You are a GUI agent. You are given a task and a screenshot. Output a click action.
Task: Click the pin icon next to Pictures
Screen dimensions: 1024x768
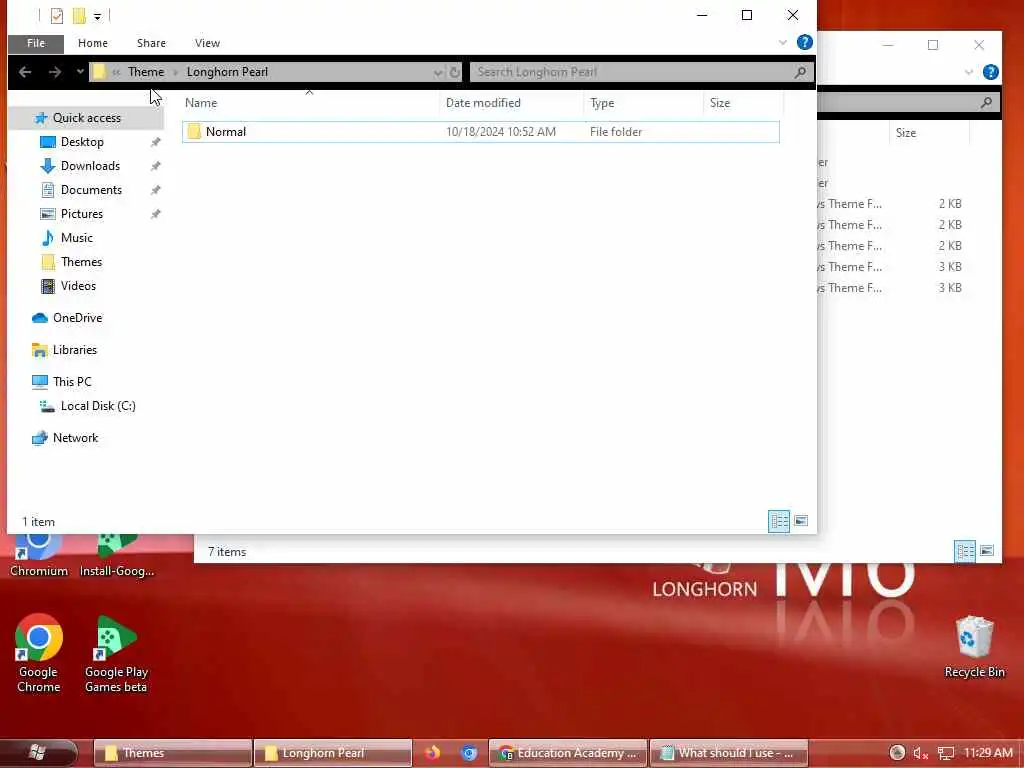point(155,214)
